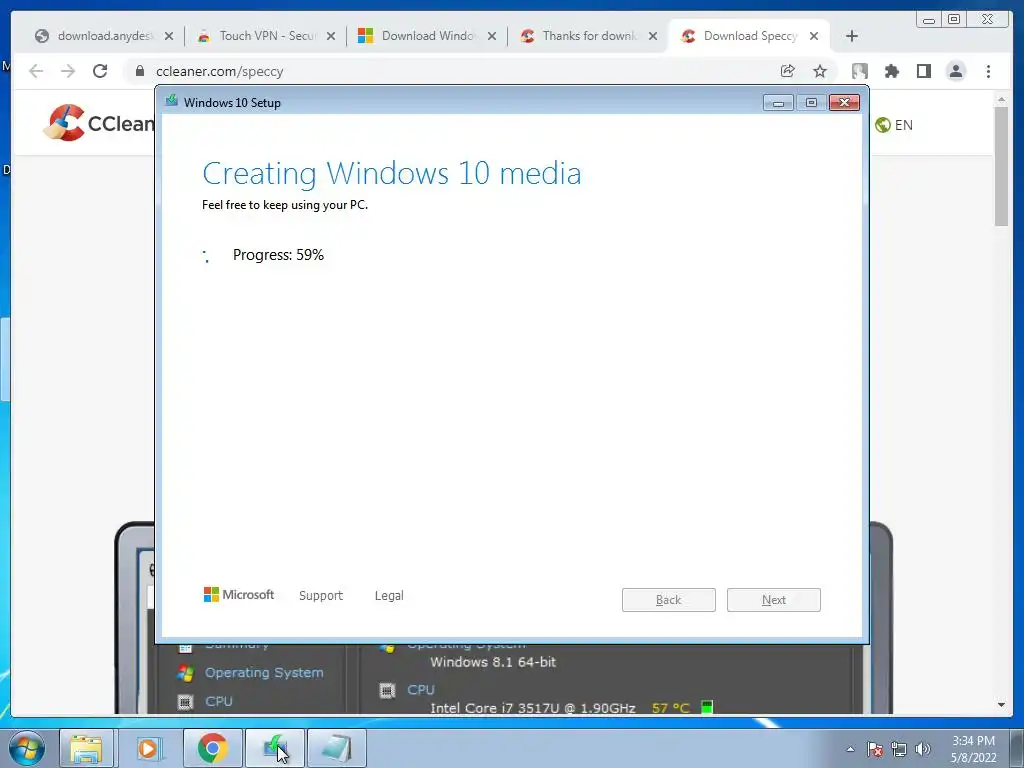Click the scrollbar up arrow
1024x768 pixels.
coord(1001,99)
